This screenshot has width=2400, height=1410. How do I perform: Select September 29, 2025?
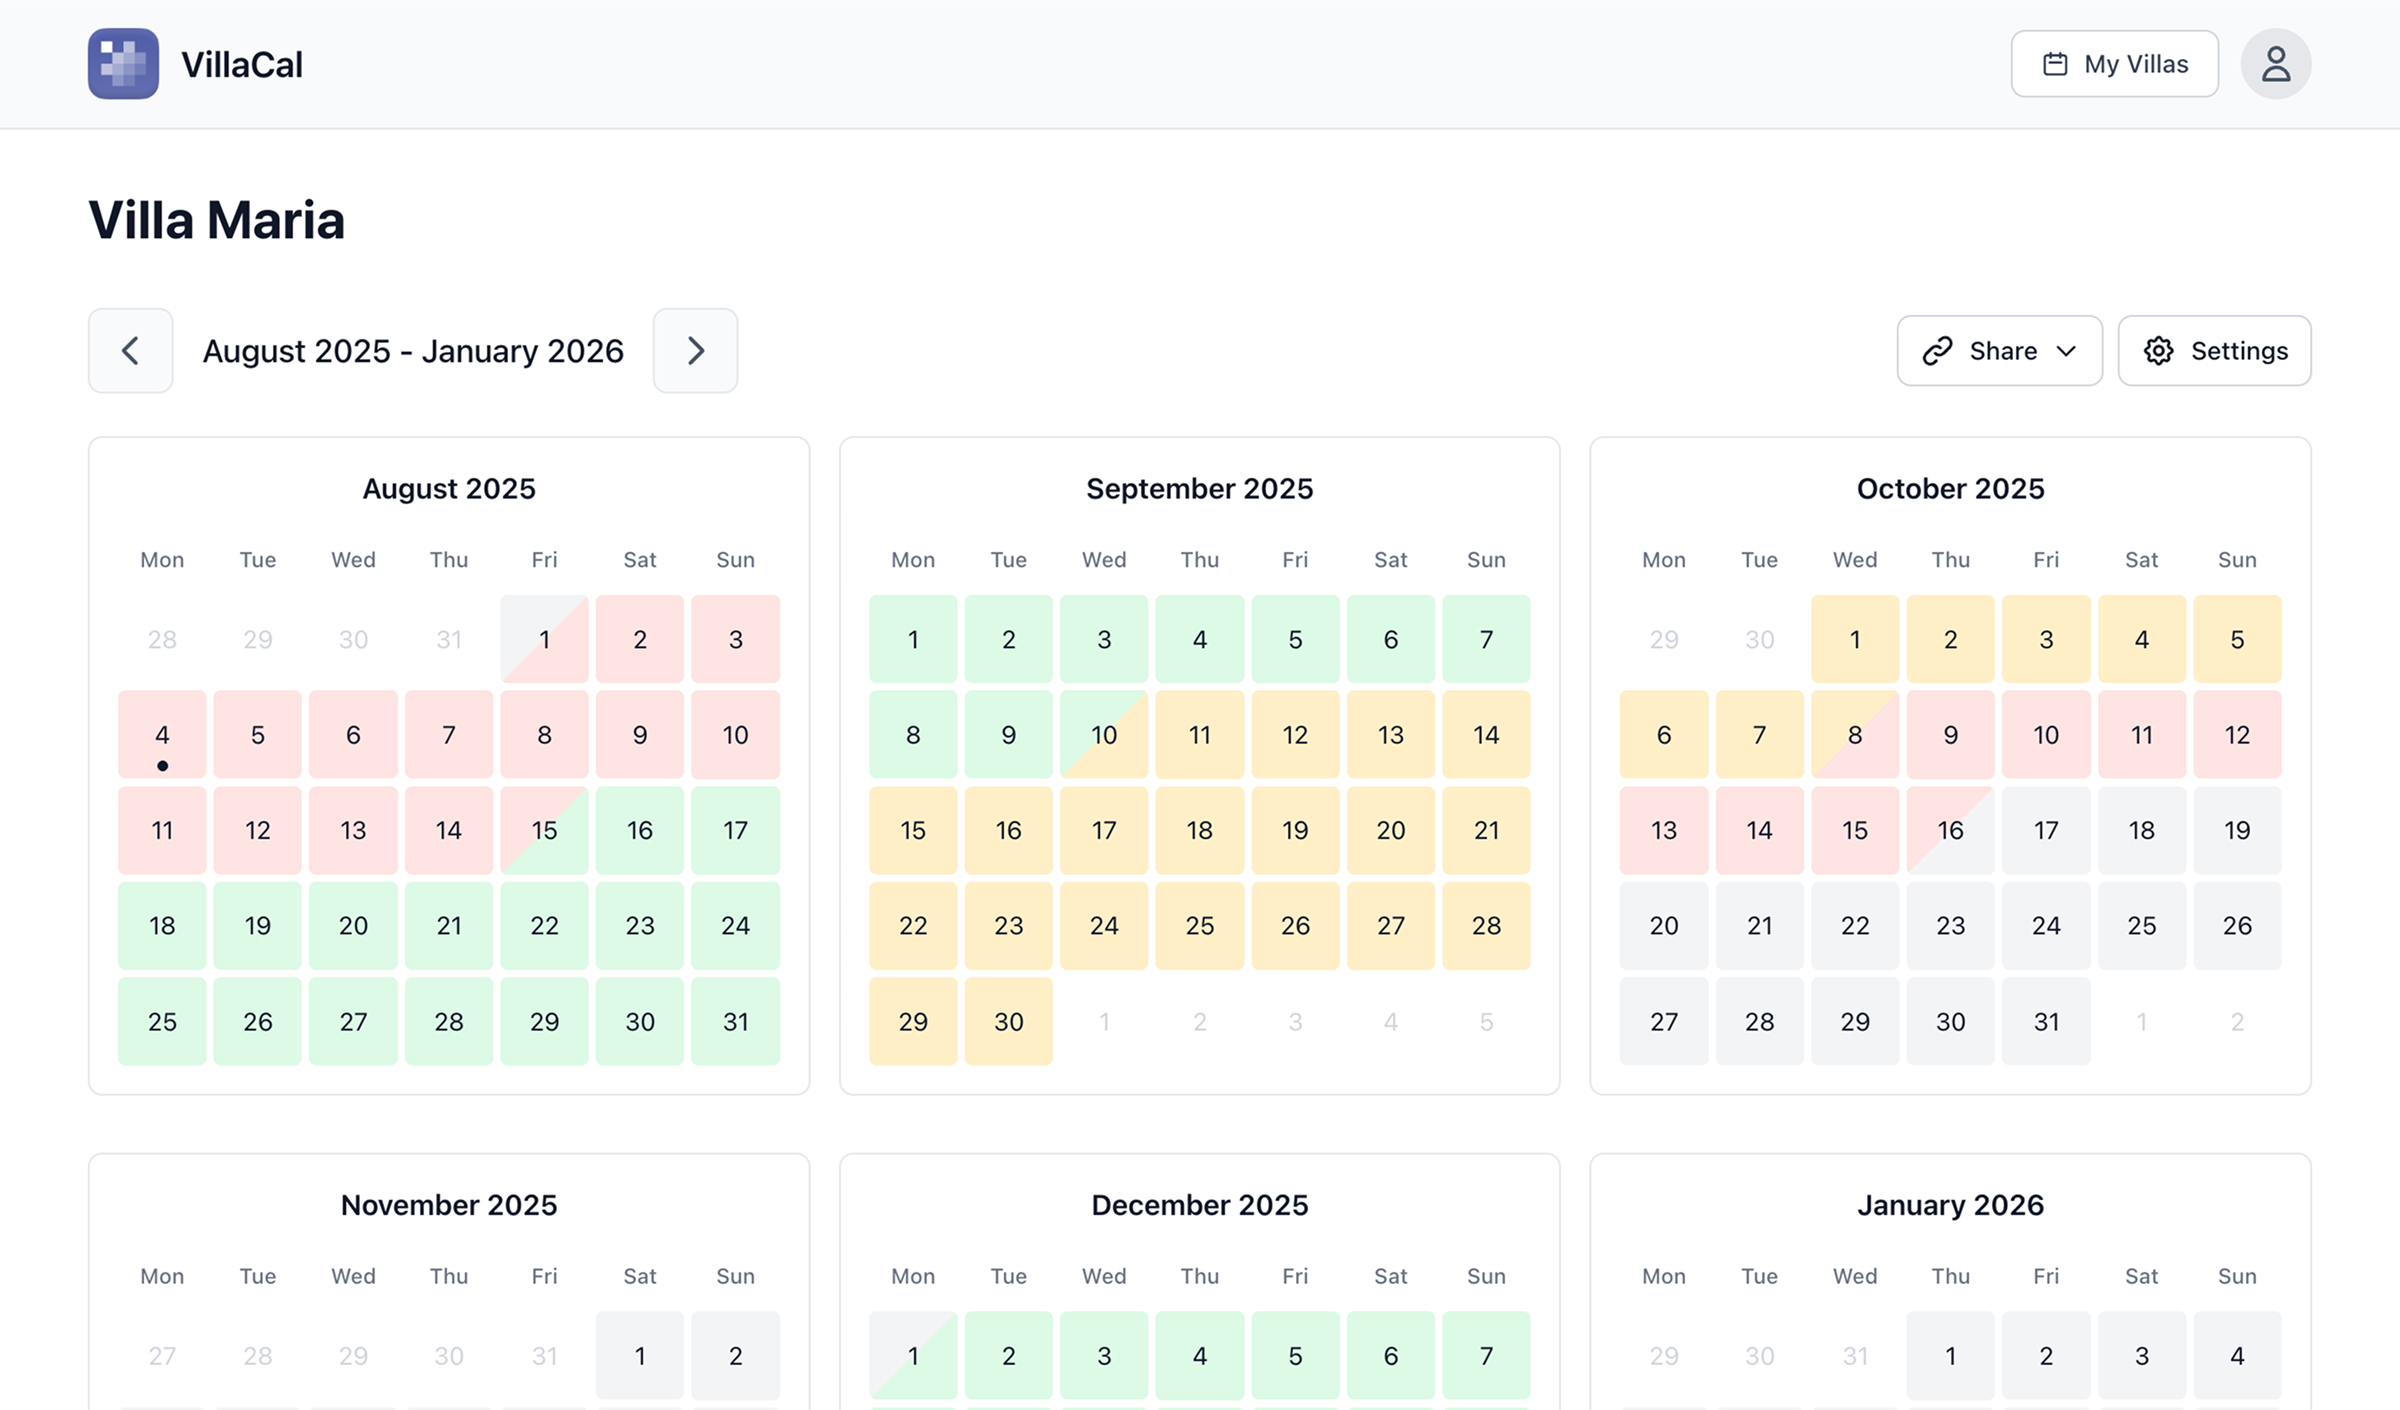pos(913,1021)
